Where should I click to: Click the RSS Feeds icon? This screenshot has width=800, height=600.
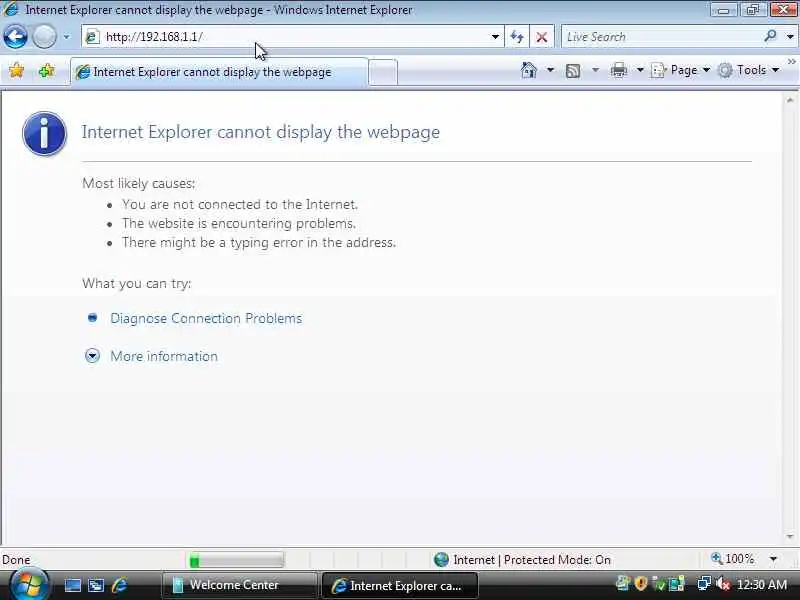click(573, 70)
